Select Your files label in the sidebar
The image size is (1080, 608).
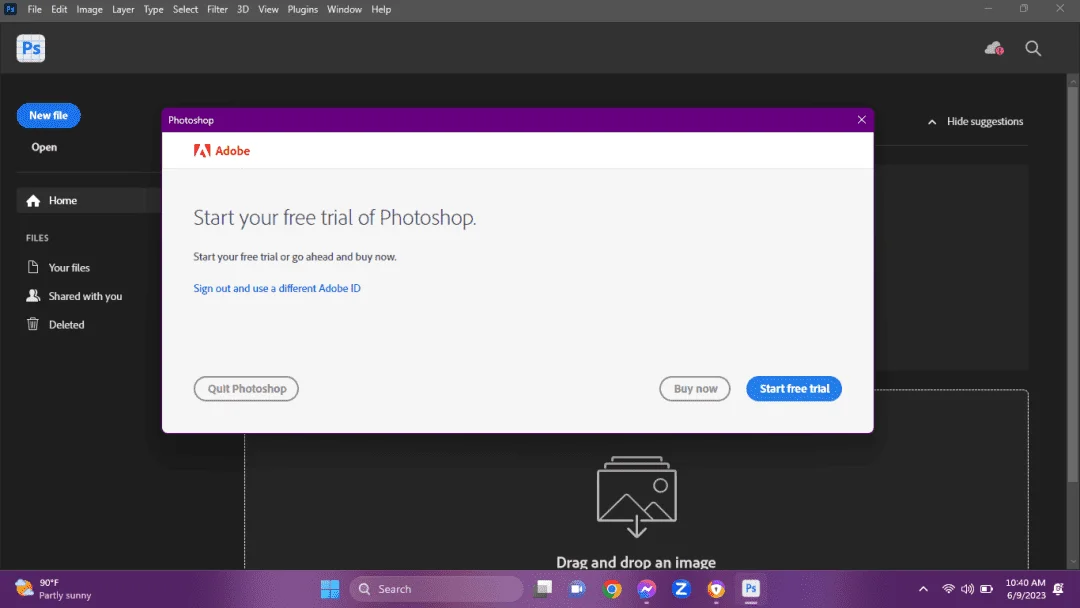(69, 267)
